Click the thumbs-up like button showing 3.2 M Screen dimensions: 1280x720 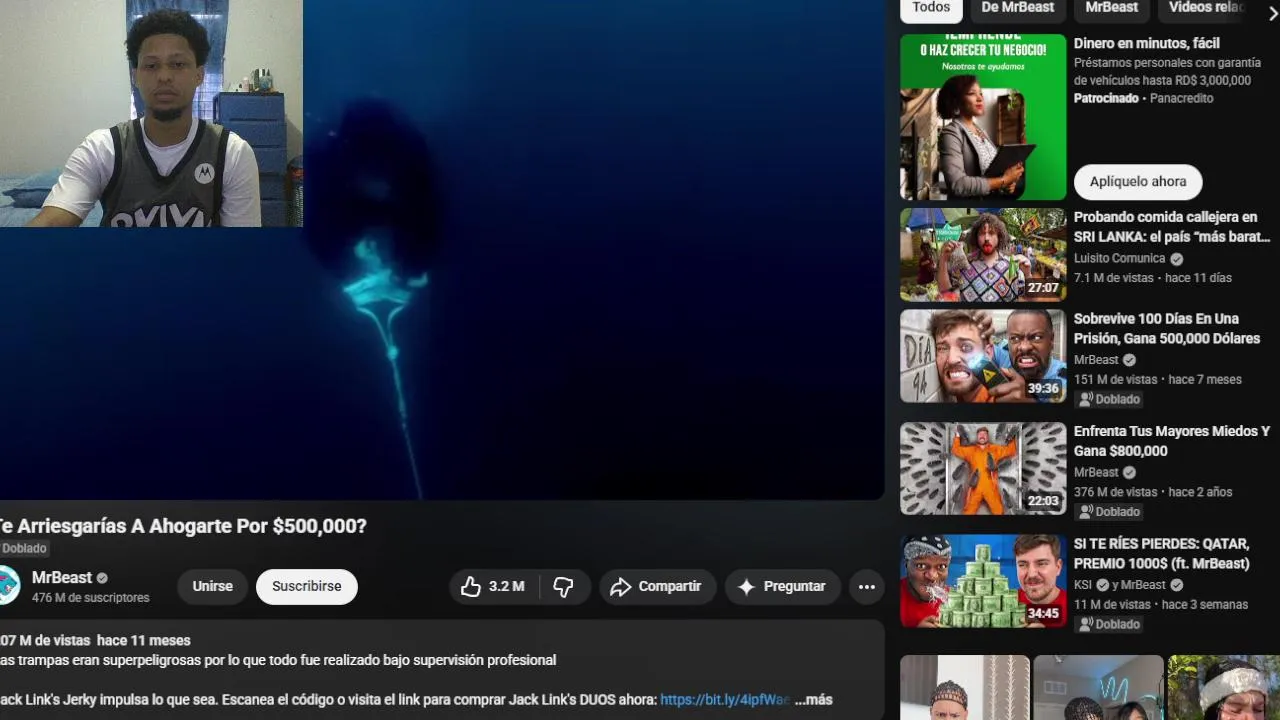tap(493, 587)
